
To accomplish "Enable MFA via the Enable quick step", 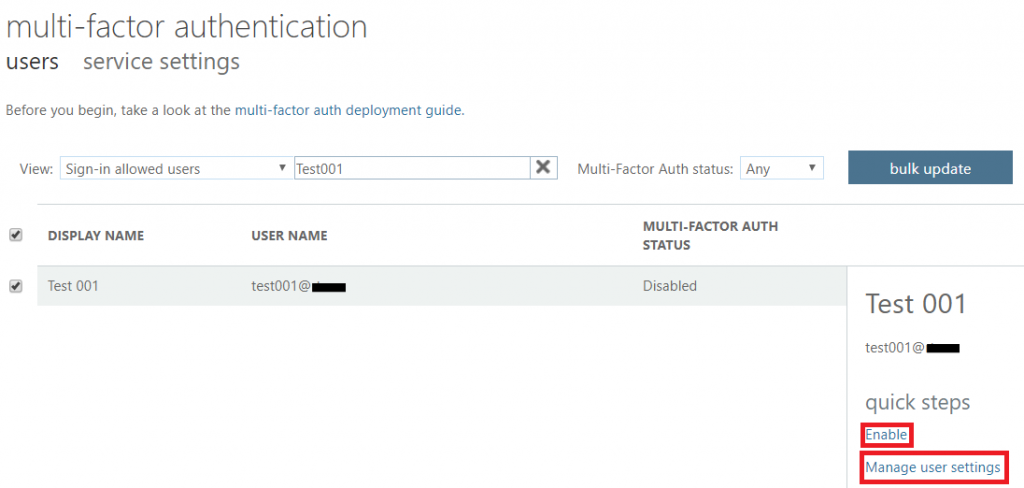I will (x=886, y=435).
